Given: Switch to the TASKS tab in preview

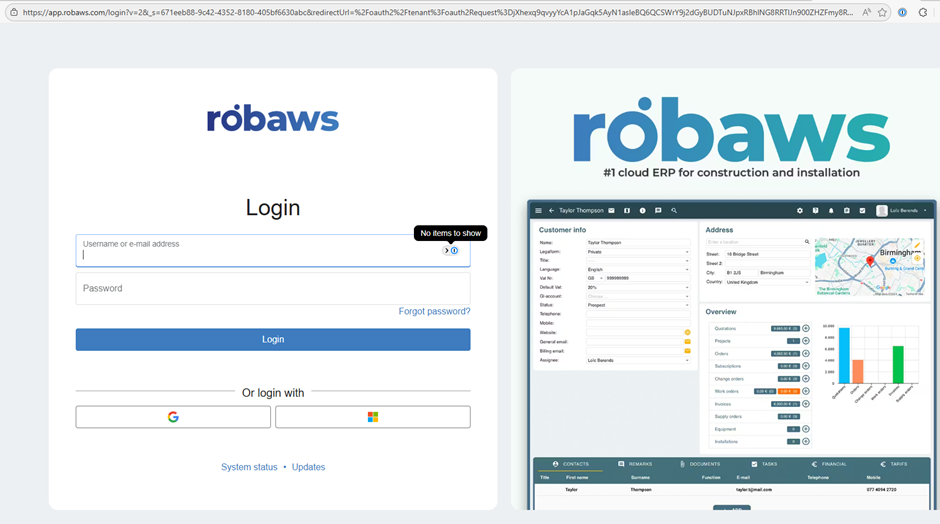Looking at the screenshot, I should coord(764,464).
